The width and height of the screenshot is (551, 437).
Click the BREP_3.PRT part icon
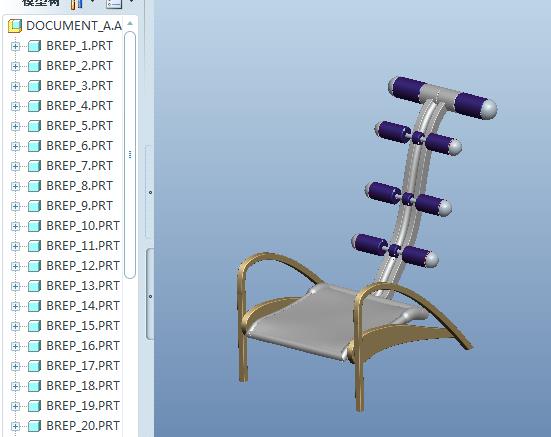coord(34,86)
